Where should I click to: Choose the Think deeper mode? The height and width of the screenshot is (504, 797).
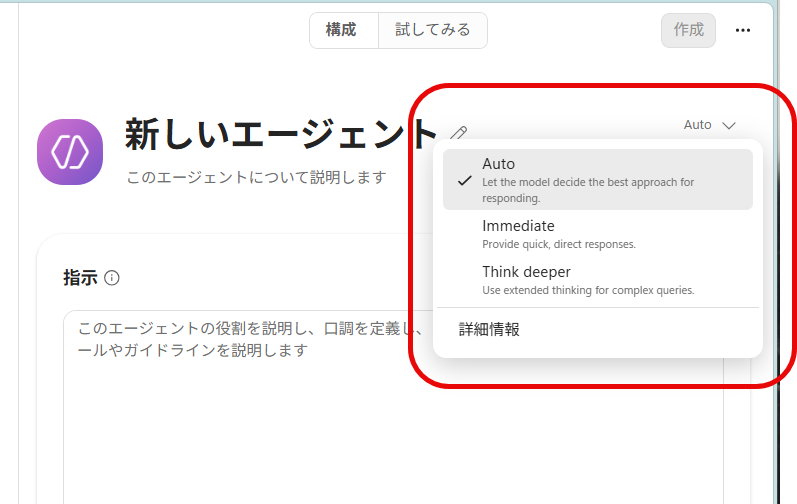tap(598, 279)
